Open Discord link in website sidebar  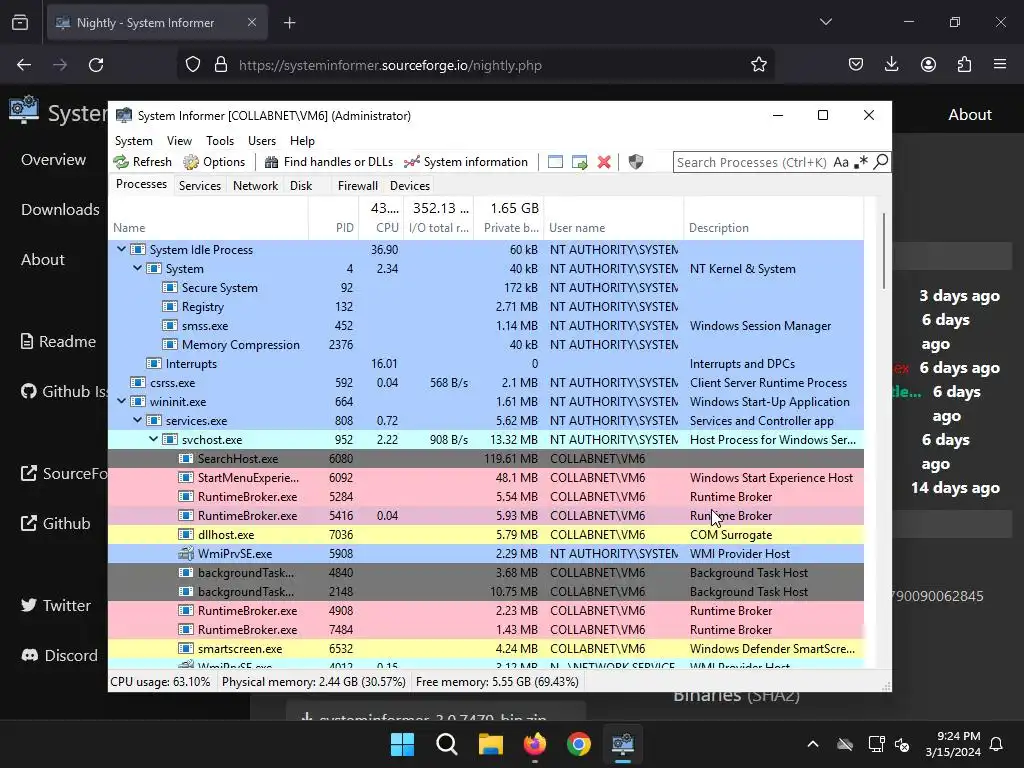59,656
